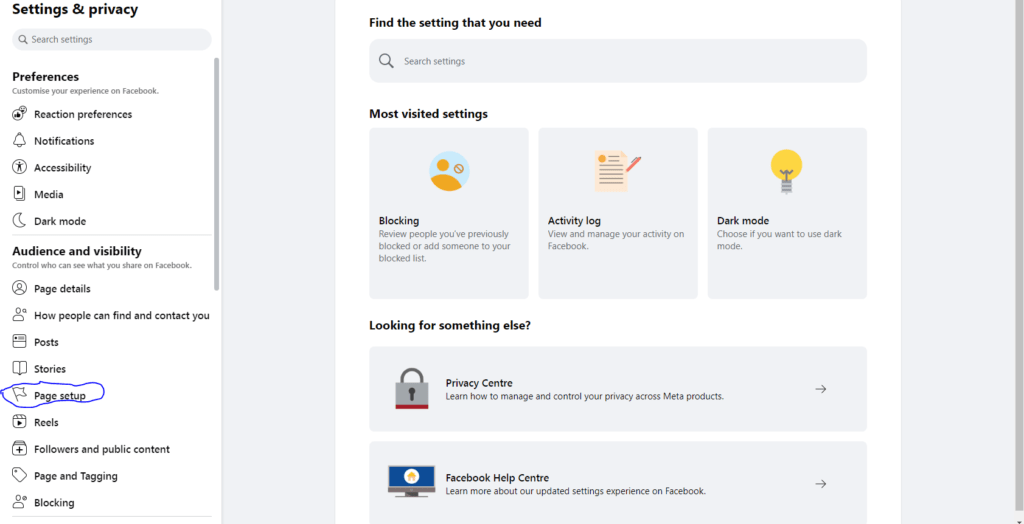Click the Dark mode moon icon

click(20, 221)
